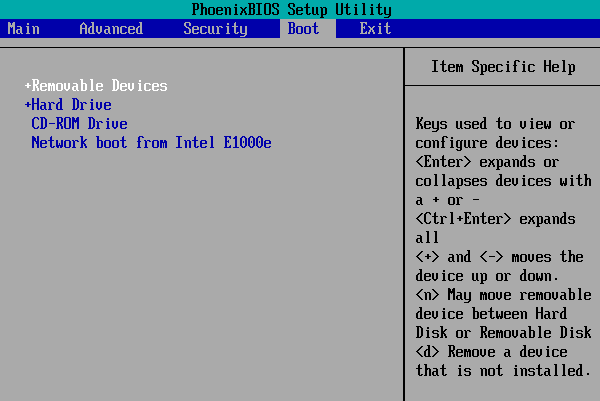Click the help line '<d> Remove a device'
This screenshot has width=600, height=401.
pyautogui.click(x=492, y=352)
